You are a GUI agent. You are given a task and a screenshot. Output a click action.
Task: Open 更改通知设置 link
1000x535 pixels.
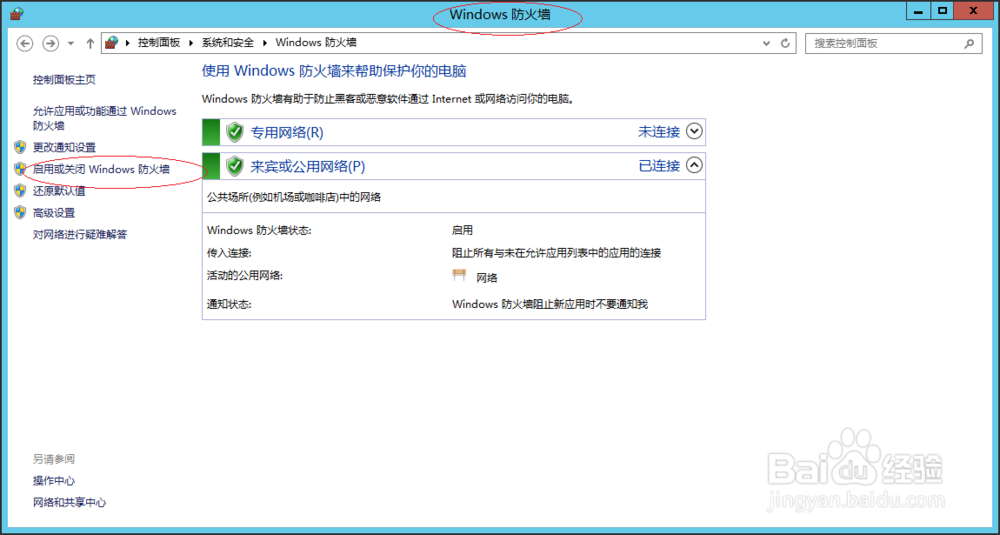pos(64,147)
